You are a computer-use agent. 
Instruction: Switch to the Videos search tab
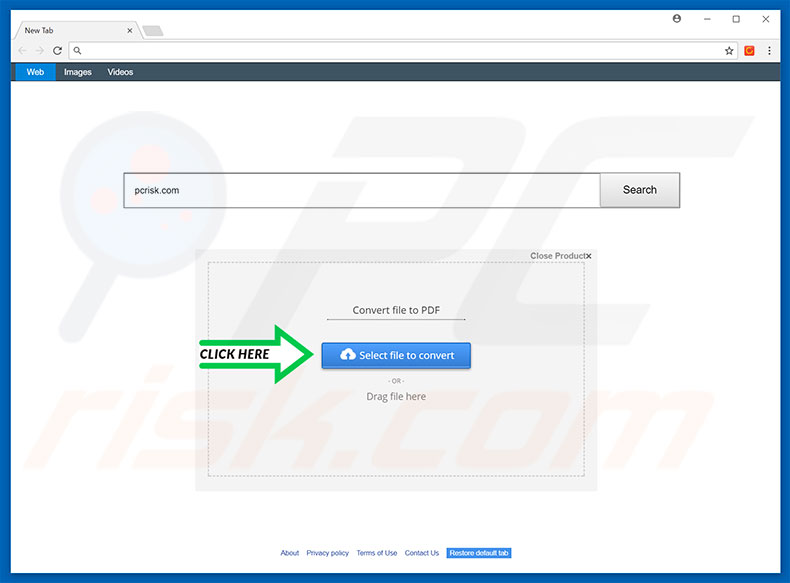[120, 72]
